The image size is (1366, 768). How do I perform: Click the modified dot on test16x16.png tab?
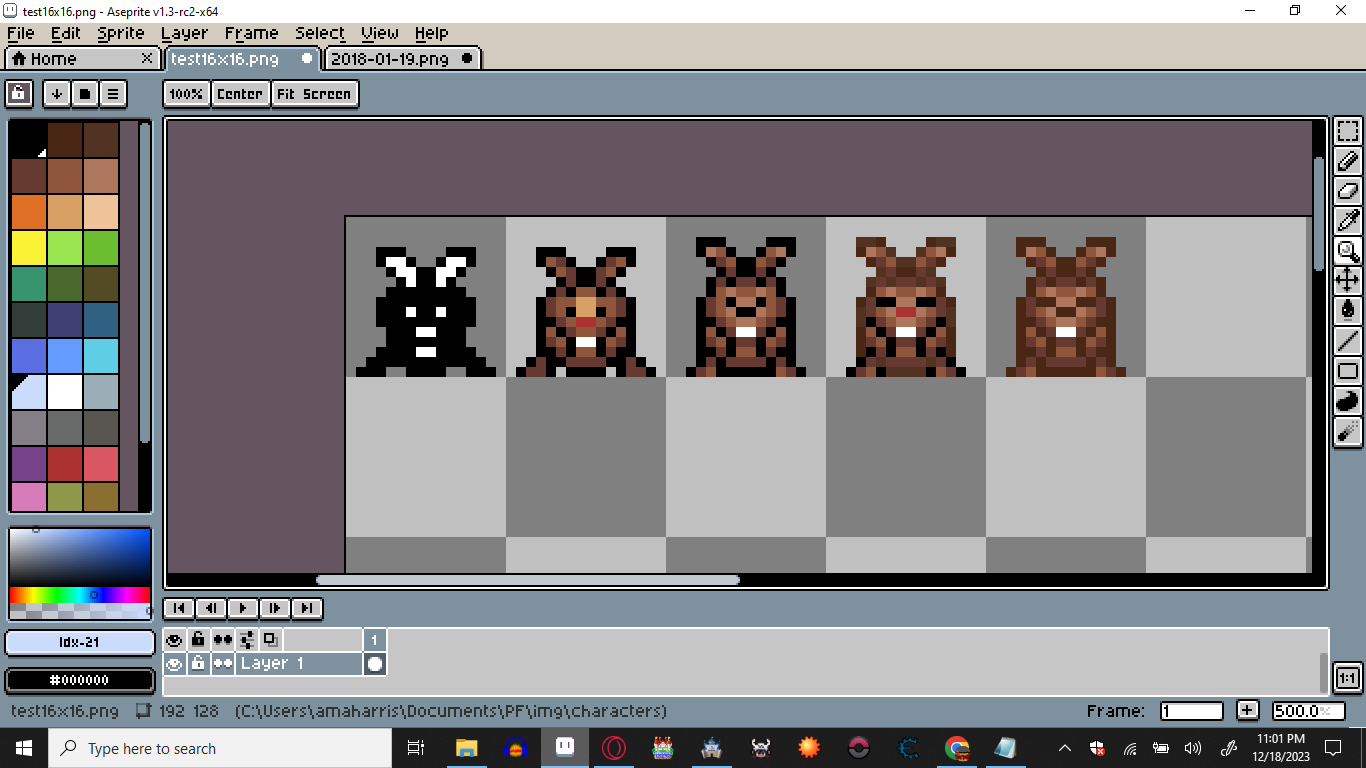click(307, 59)
